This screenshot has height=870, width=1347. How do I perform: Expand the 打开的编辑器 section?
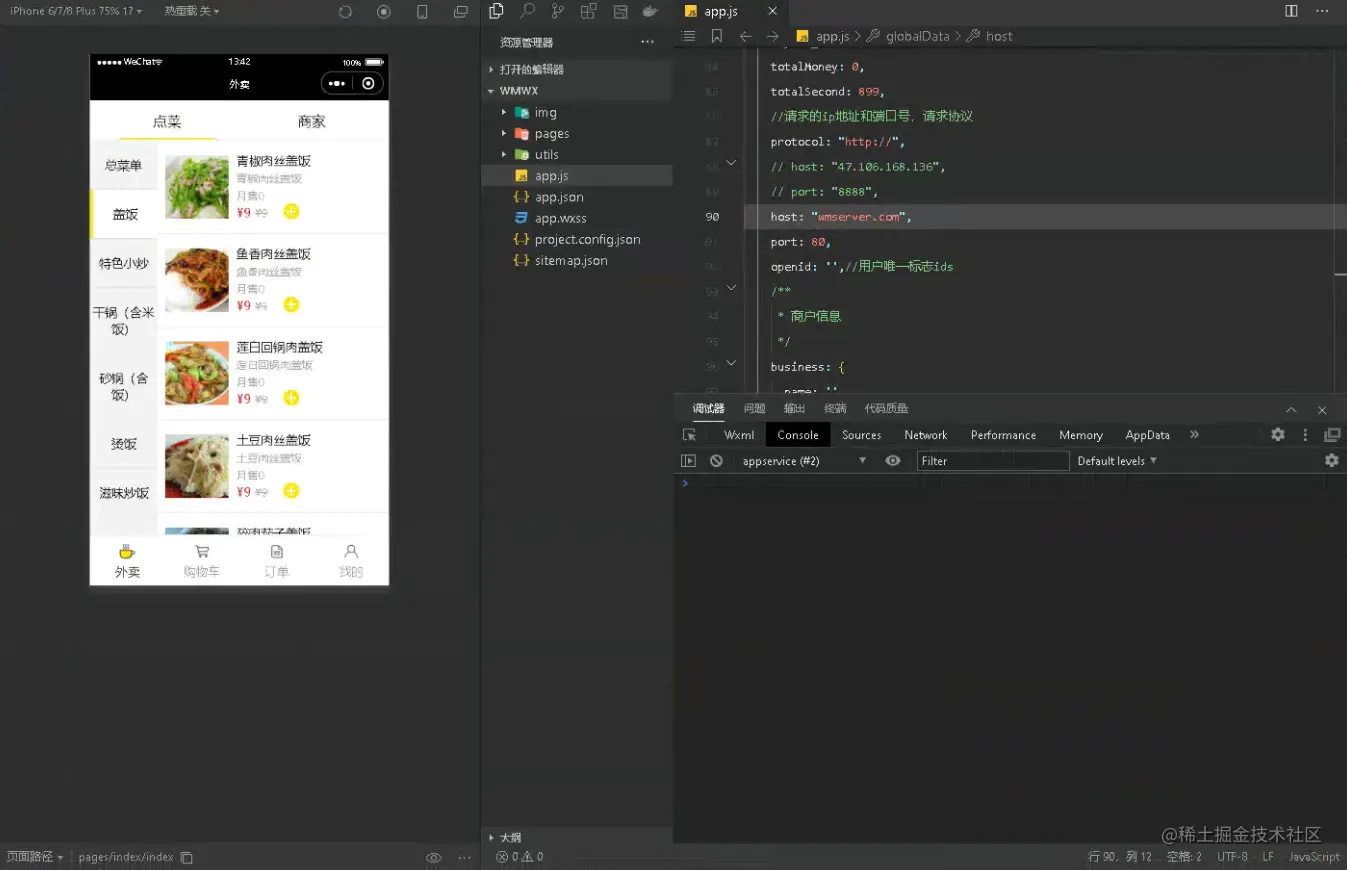(x=577, y=69)
